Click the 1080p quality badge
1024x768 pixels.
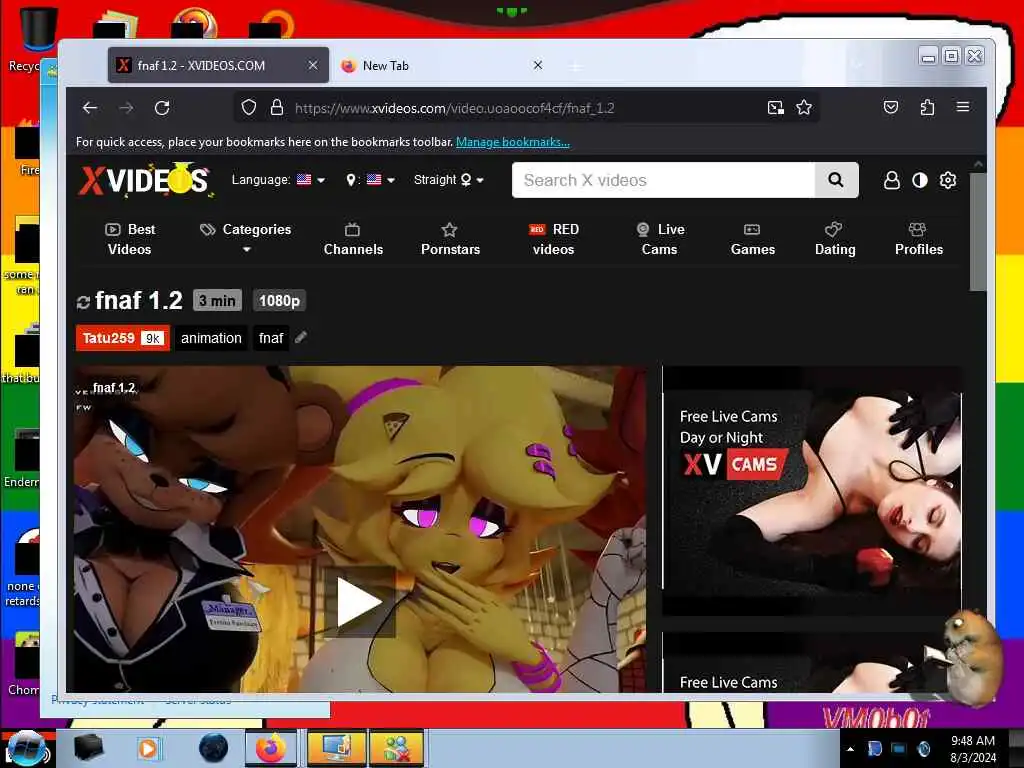[280, 300]
